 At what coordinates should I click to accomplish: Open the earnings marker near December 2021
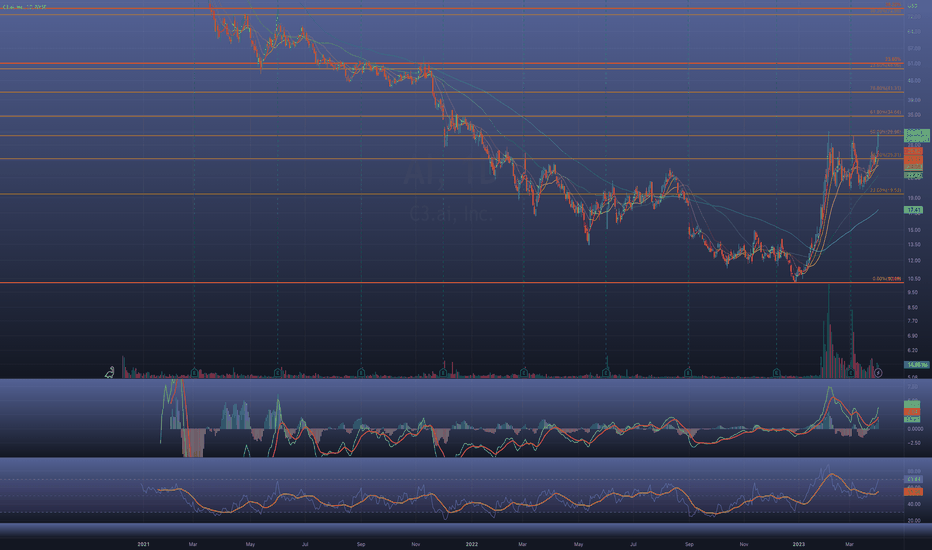[x=443, y=373]
